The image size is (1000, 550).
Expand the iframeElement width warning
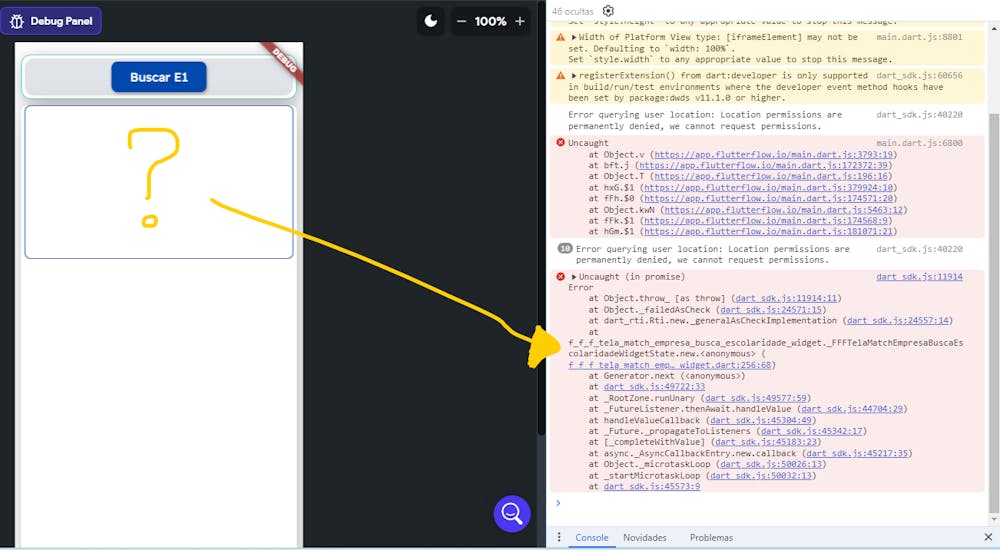click(574, 38)
